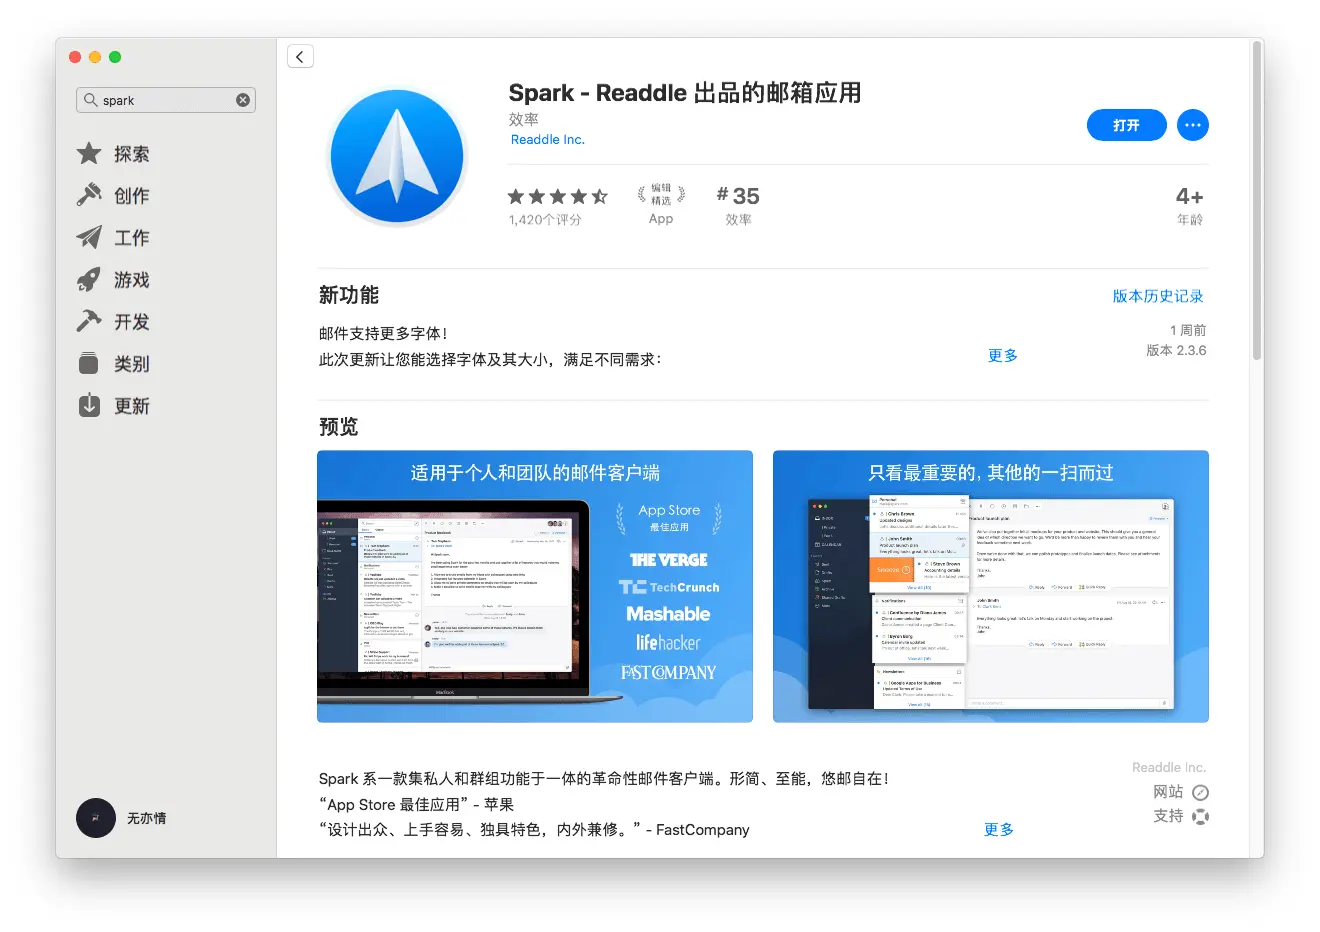1320x932 pixels.
Task: Open the Create brush icon in sidebar
Action: point(91,195)
